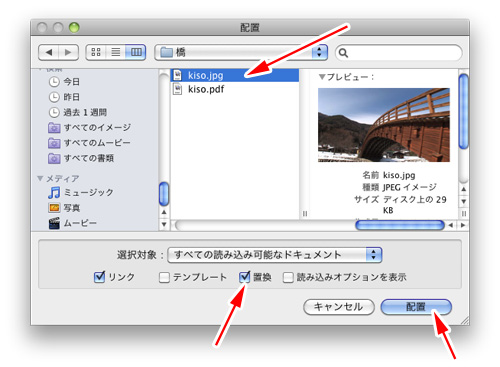Open the 選択対象 file type dropdown
This screenshot has height=367, width=500.
(274, 255)
